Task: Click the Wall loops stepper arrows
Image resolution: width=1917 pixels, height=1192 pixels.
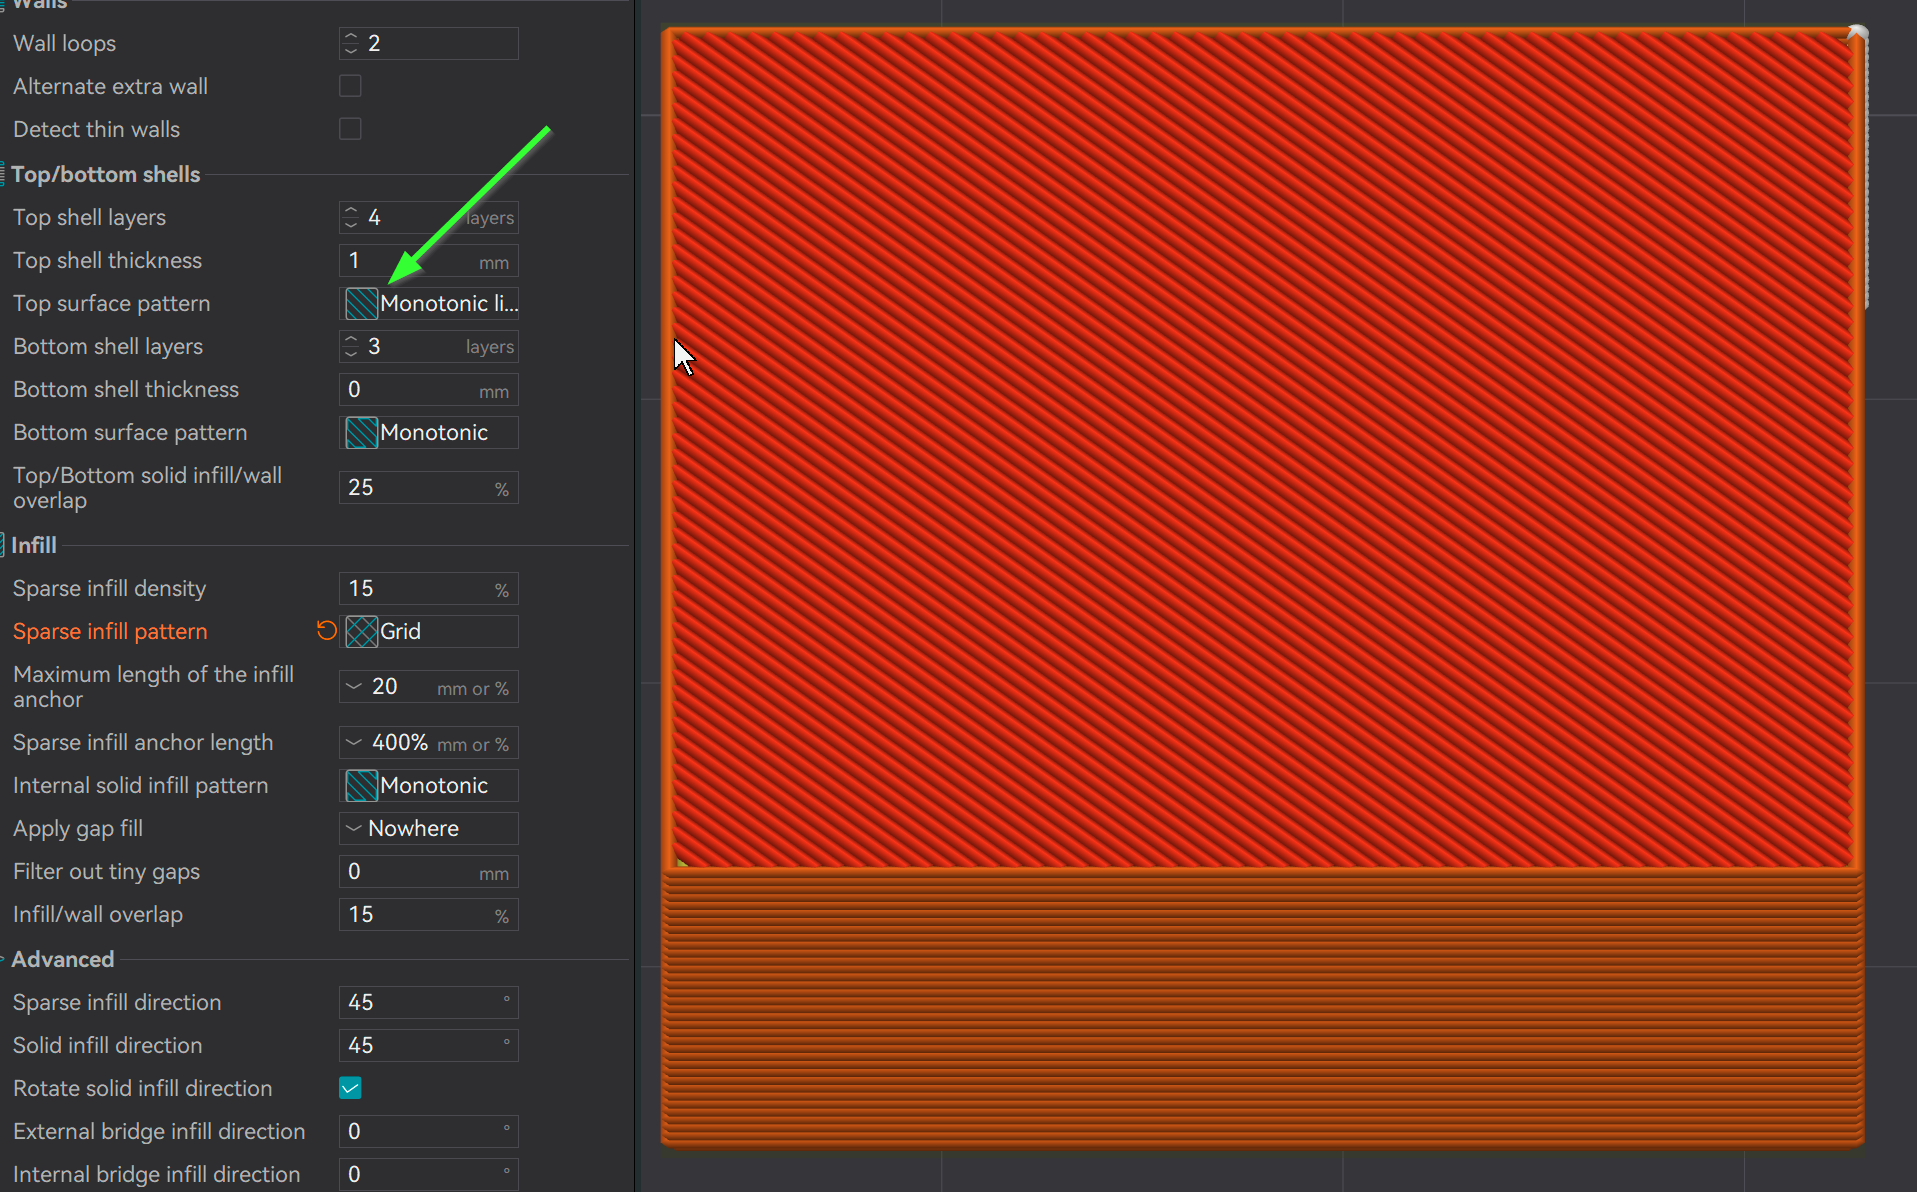Action: point(351,43)
